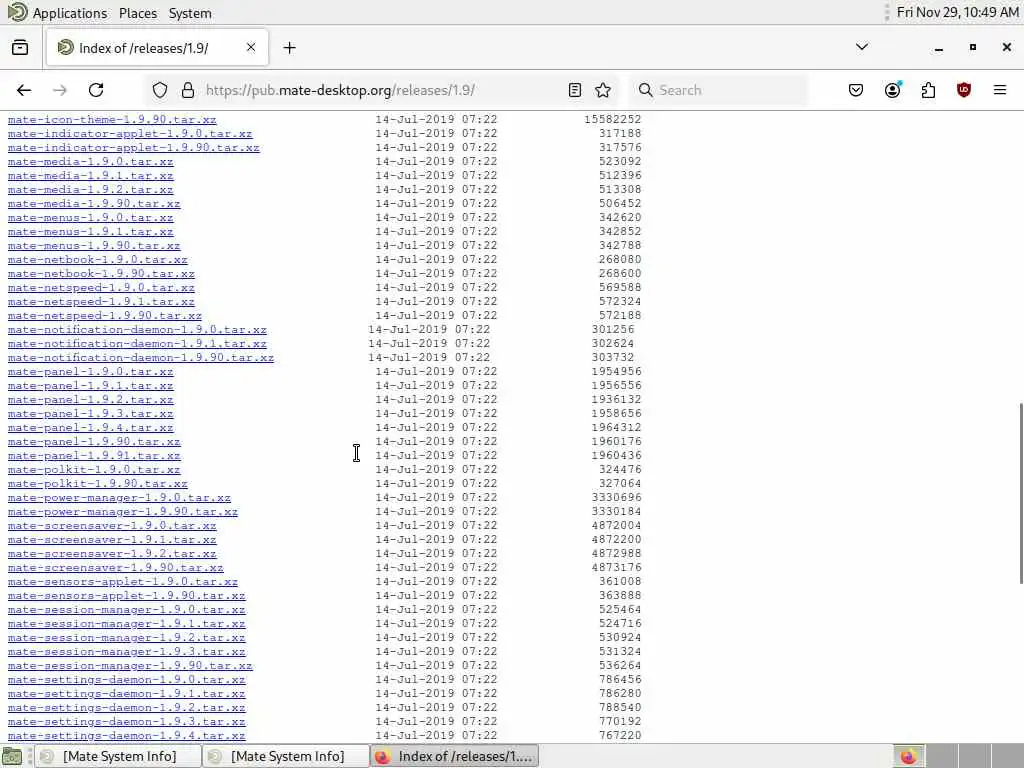Viewport: 1024px width, 768px height.
Task: Open mate-notification-daemon-1.9.0.tar.xz link
Action: pos(137,330)
